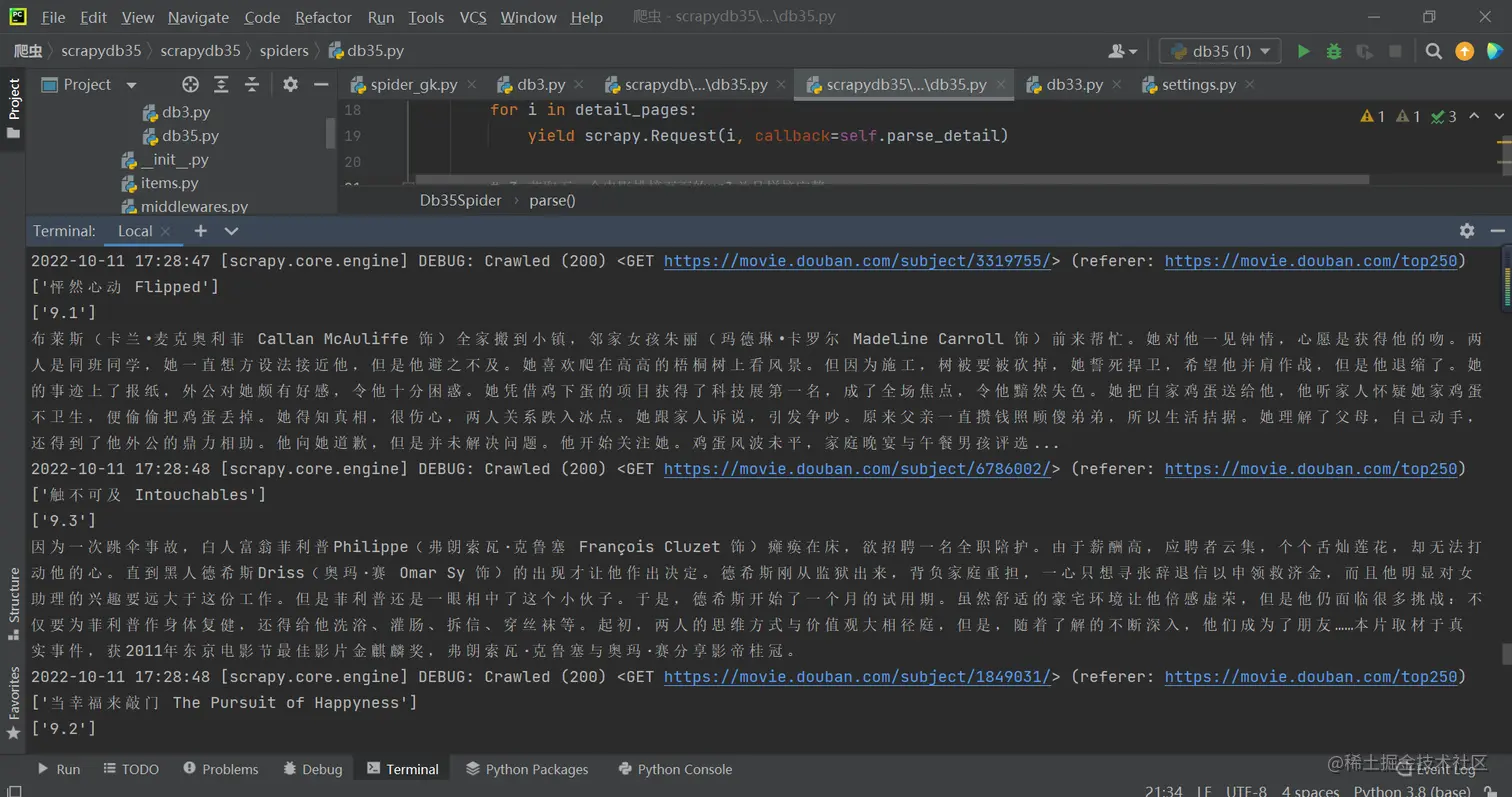Open the File menu

(x=53, y=17)
